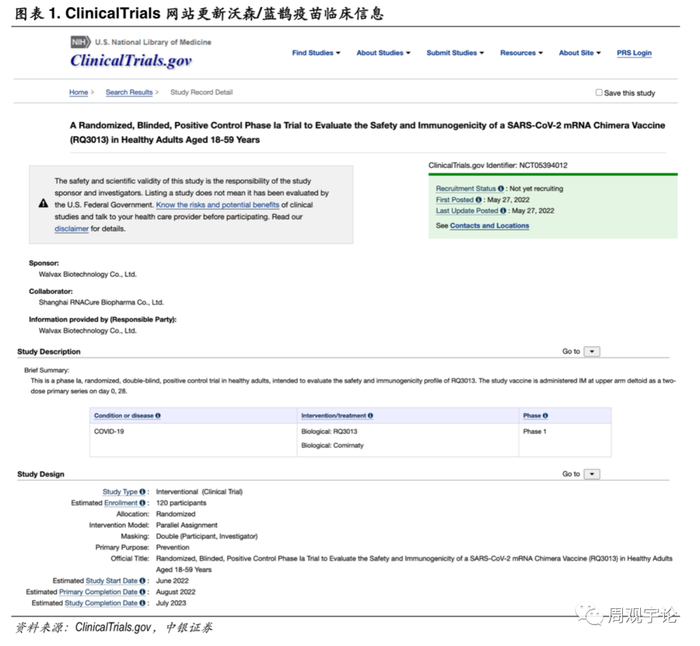The width and height of the screenshot is (700, 646).
Task: Open the disclaimer link
Action: 71,229
